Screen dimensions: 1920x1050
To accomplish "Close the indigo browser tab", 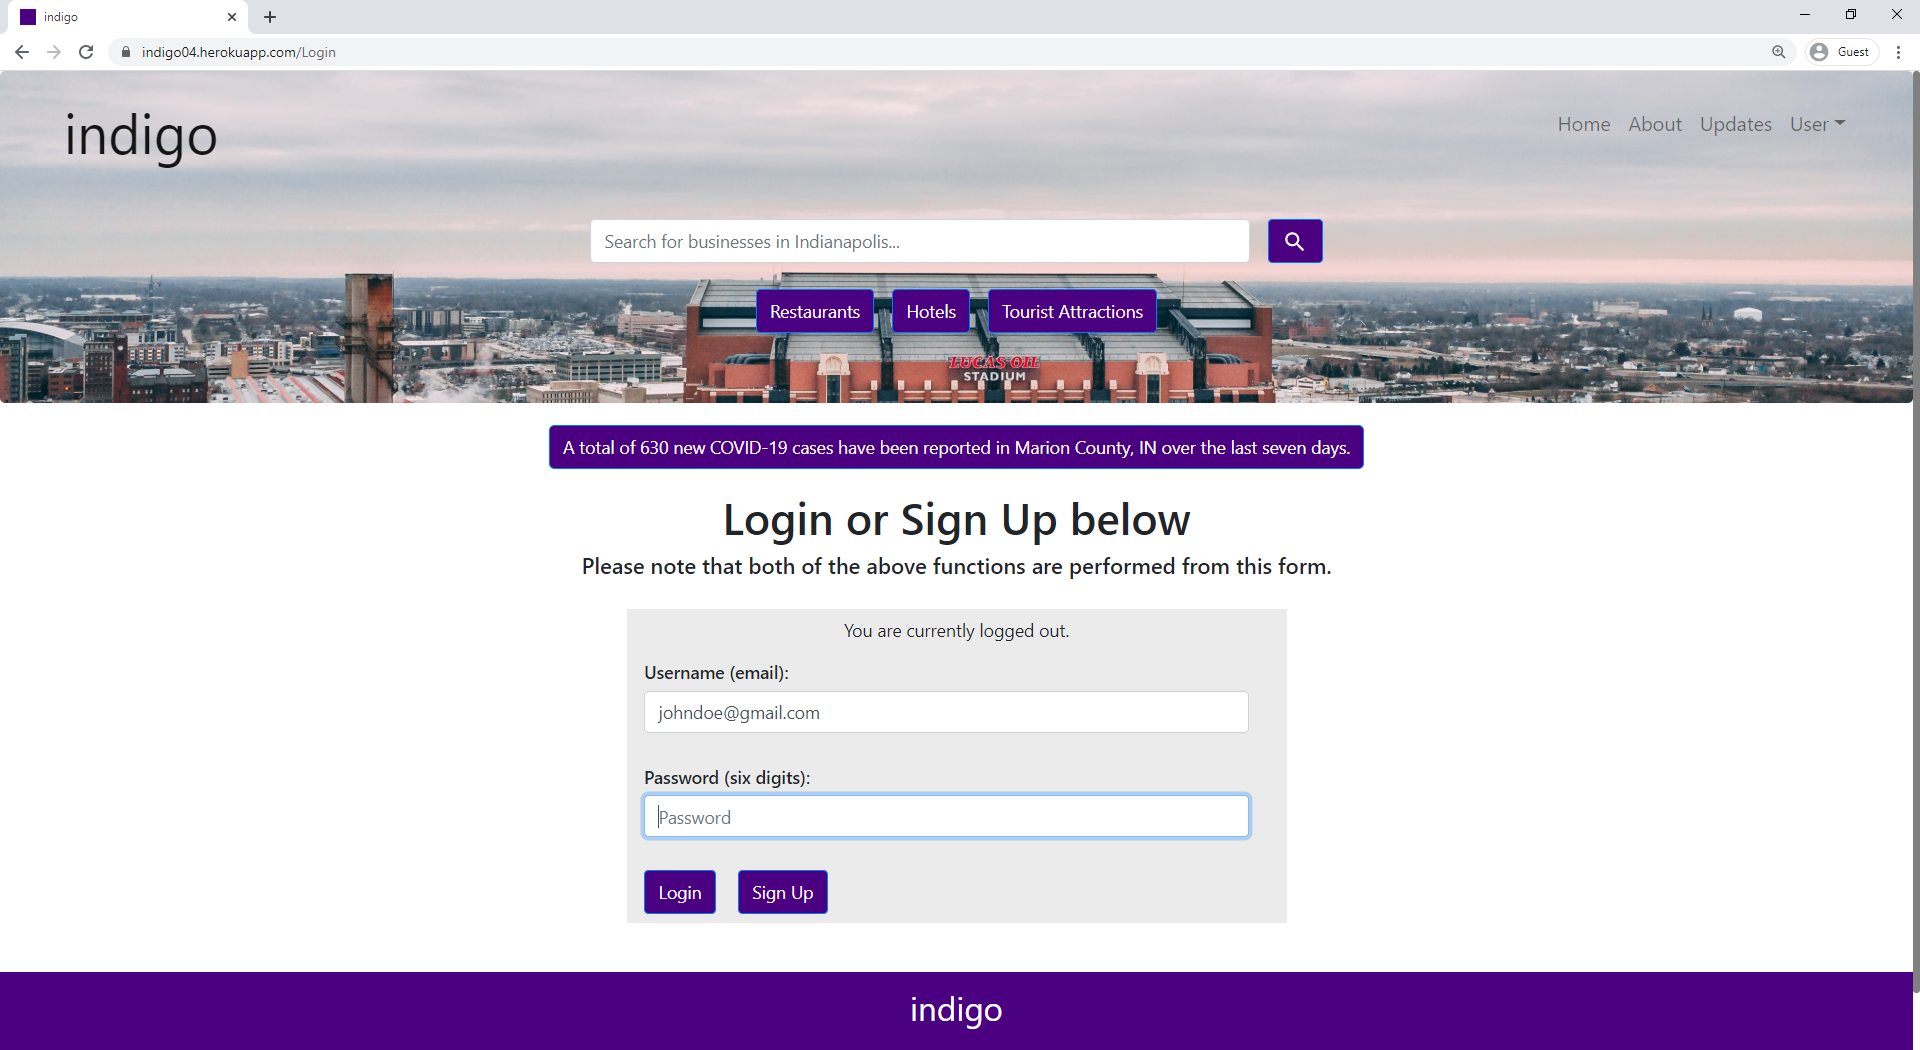I will 232,17.
